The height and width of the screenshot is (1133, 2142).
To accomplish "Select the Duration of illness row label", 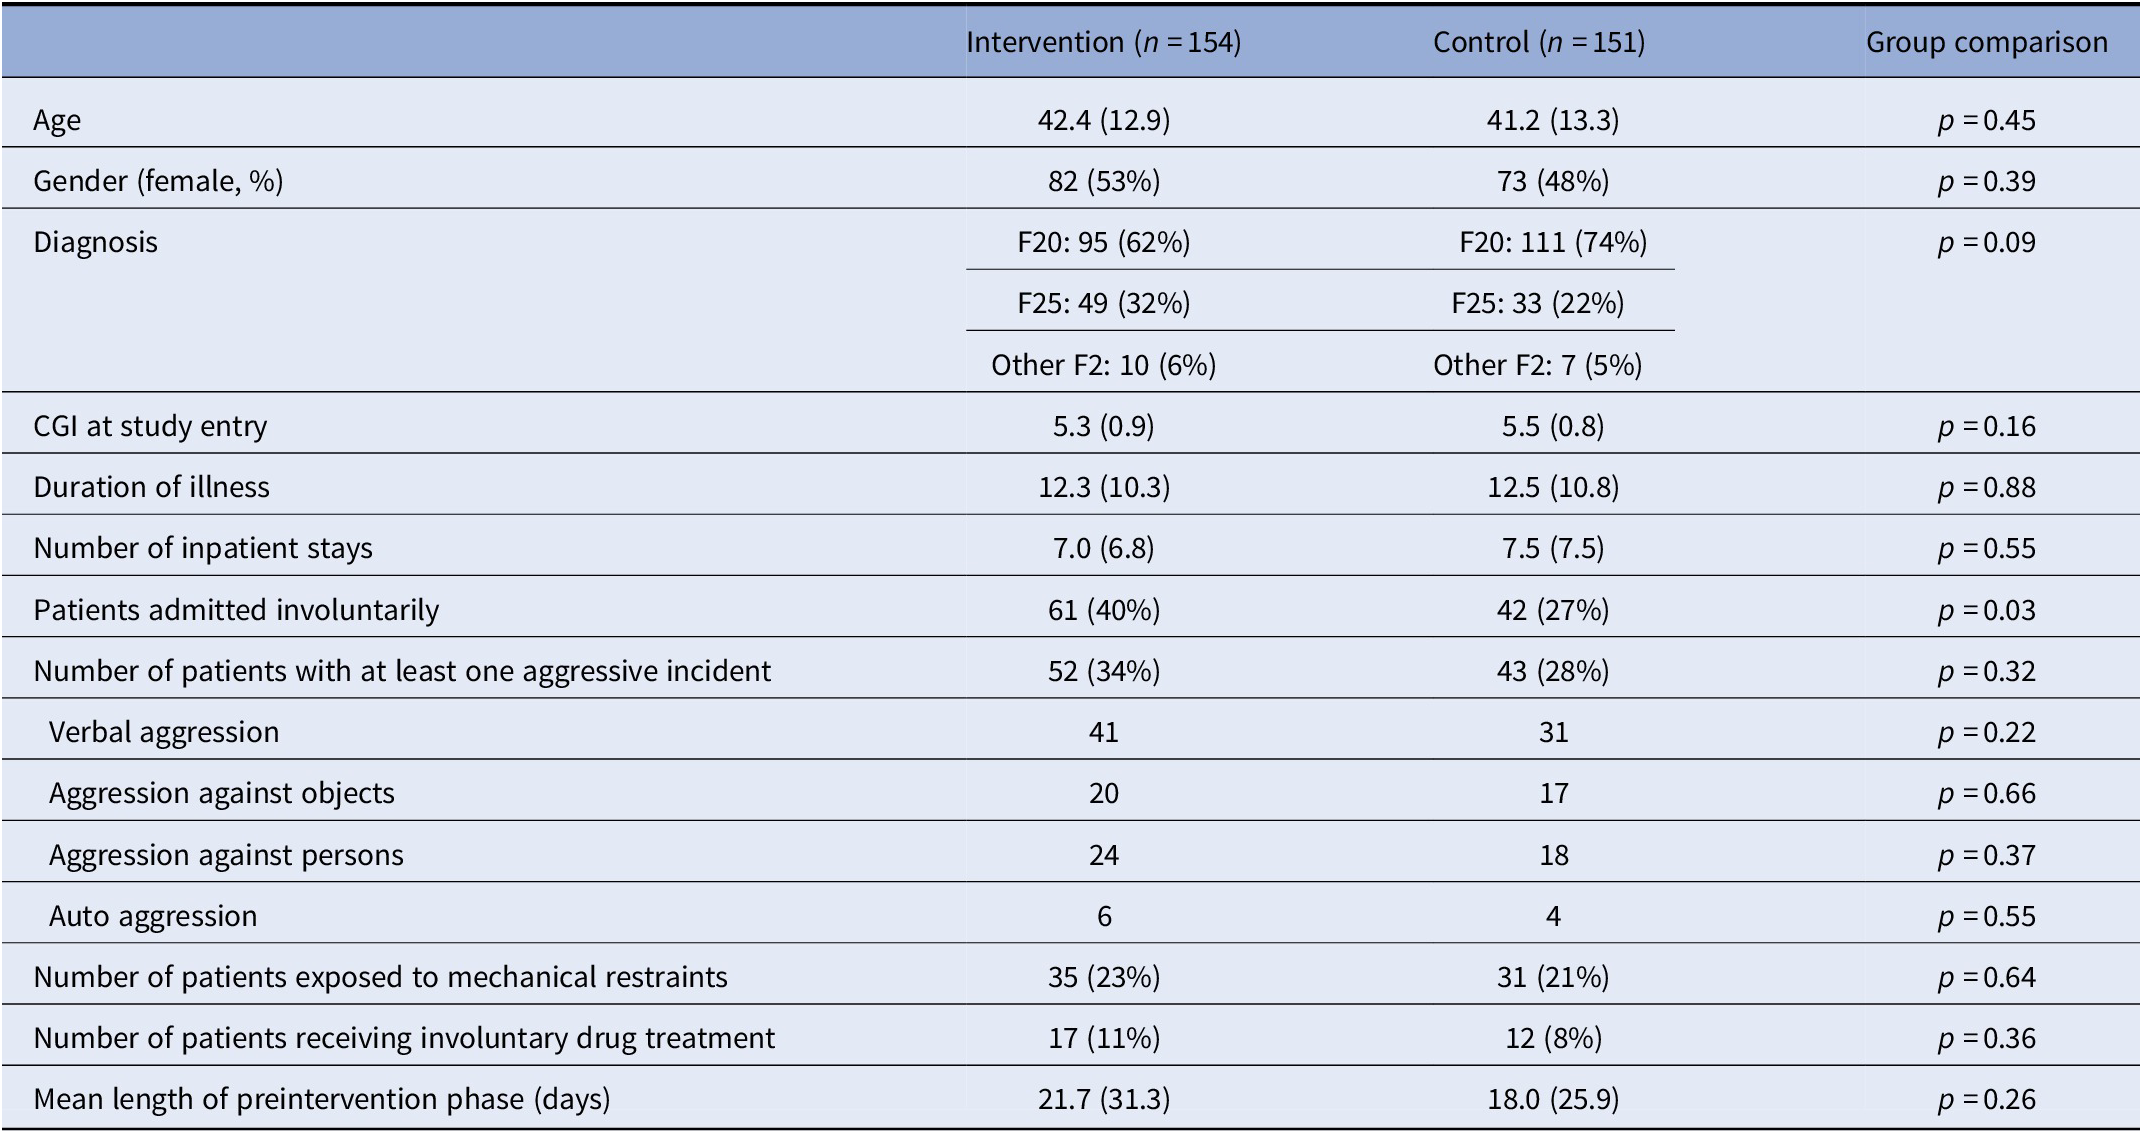I will click(x=151, y=487).
